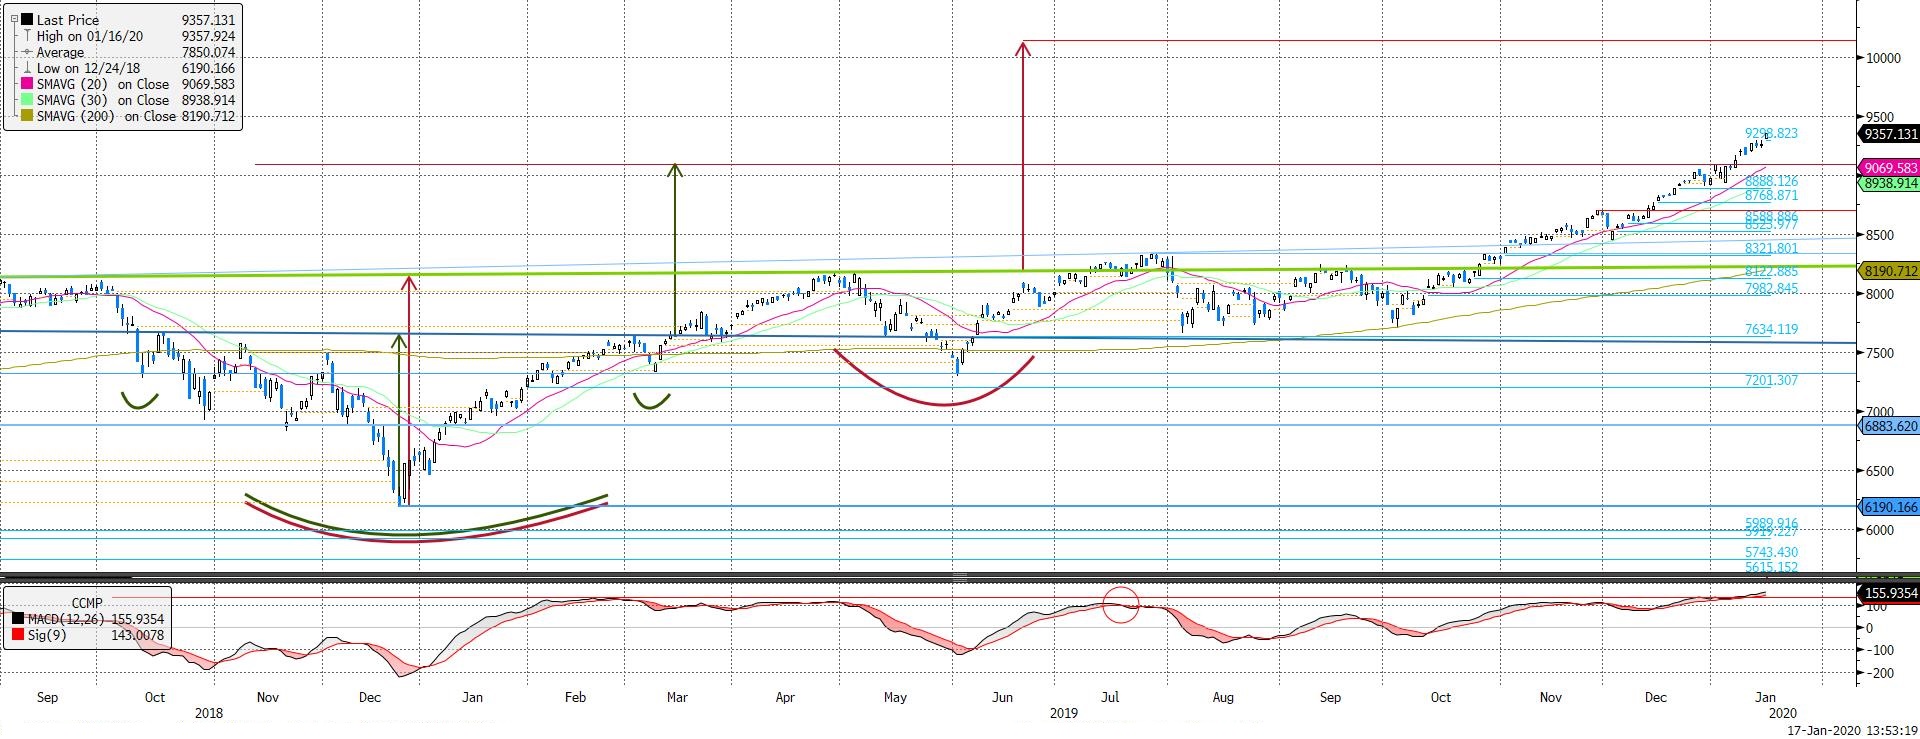Click the magenta SMAVG (20) color swatch
This screenshot has width=1920, height=739.
click(x=26, y=85)
